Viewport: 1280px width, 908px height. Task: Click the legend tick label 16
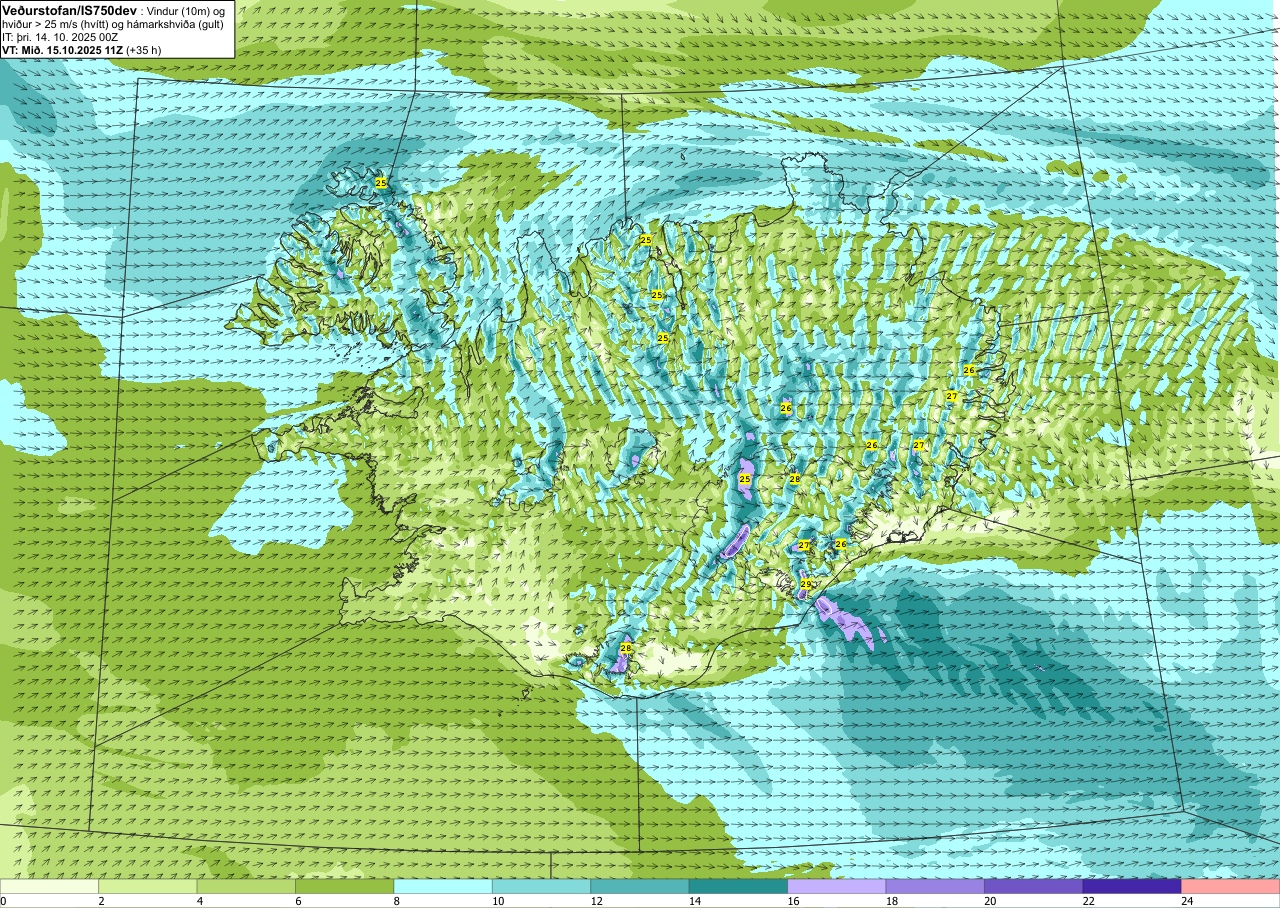tap(794, 901)
